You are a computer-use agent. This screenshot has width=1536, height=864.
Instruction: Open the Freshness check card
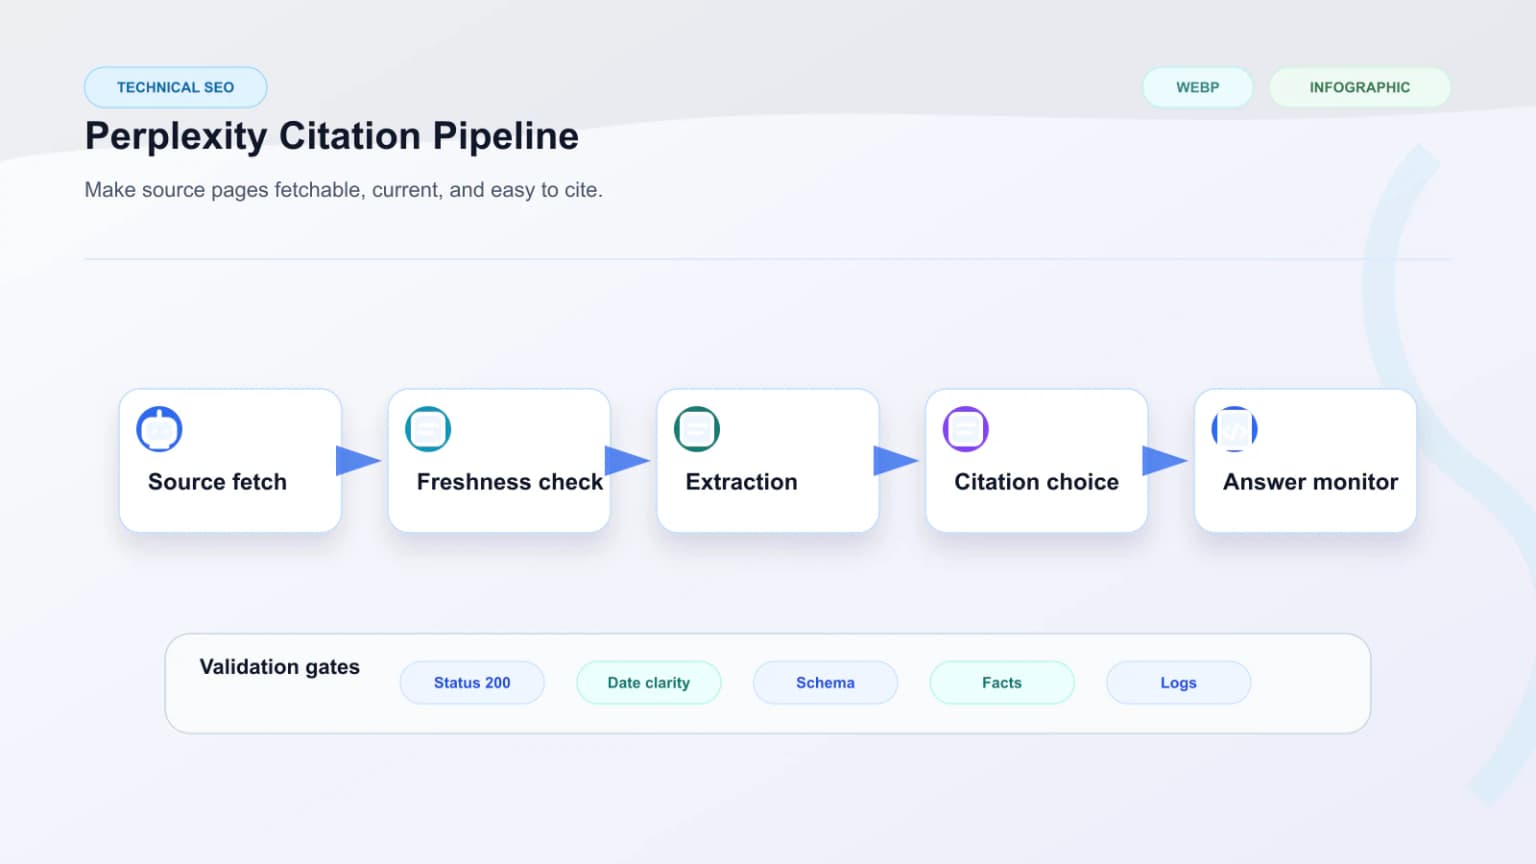coord(499,461)
